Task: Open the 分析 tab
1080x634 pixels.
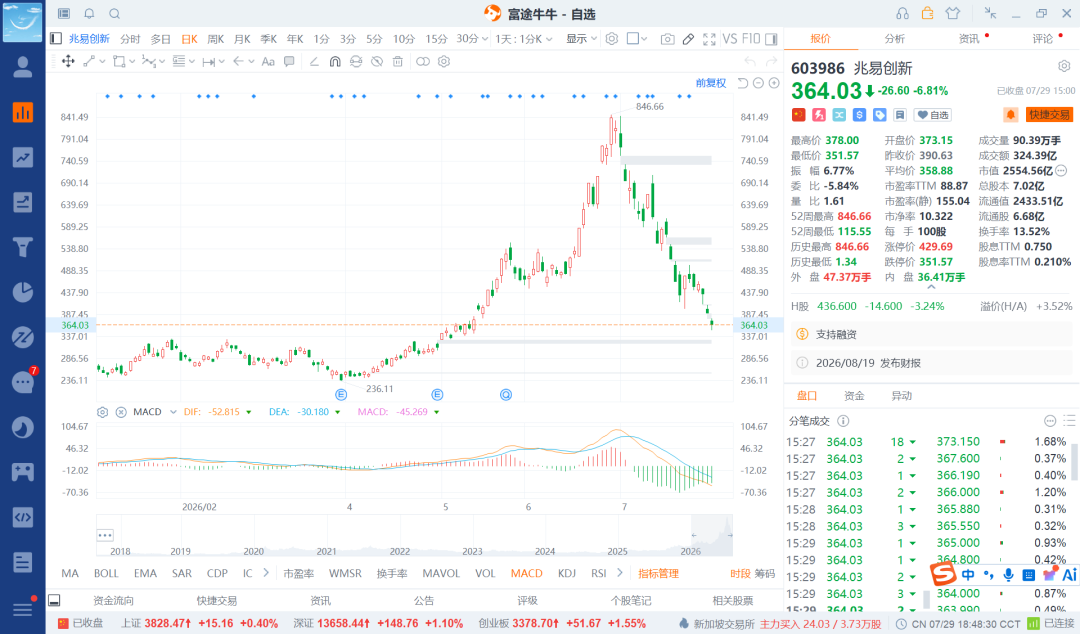Action: pyautogui.click(x=895, y=39)
